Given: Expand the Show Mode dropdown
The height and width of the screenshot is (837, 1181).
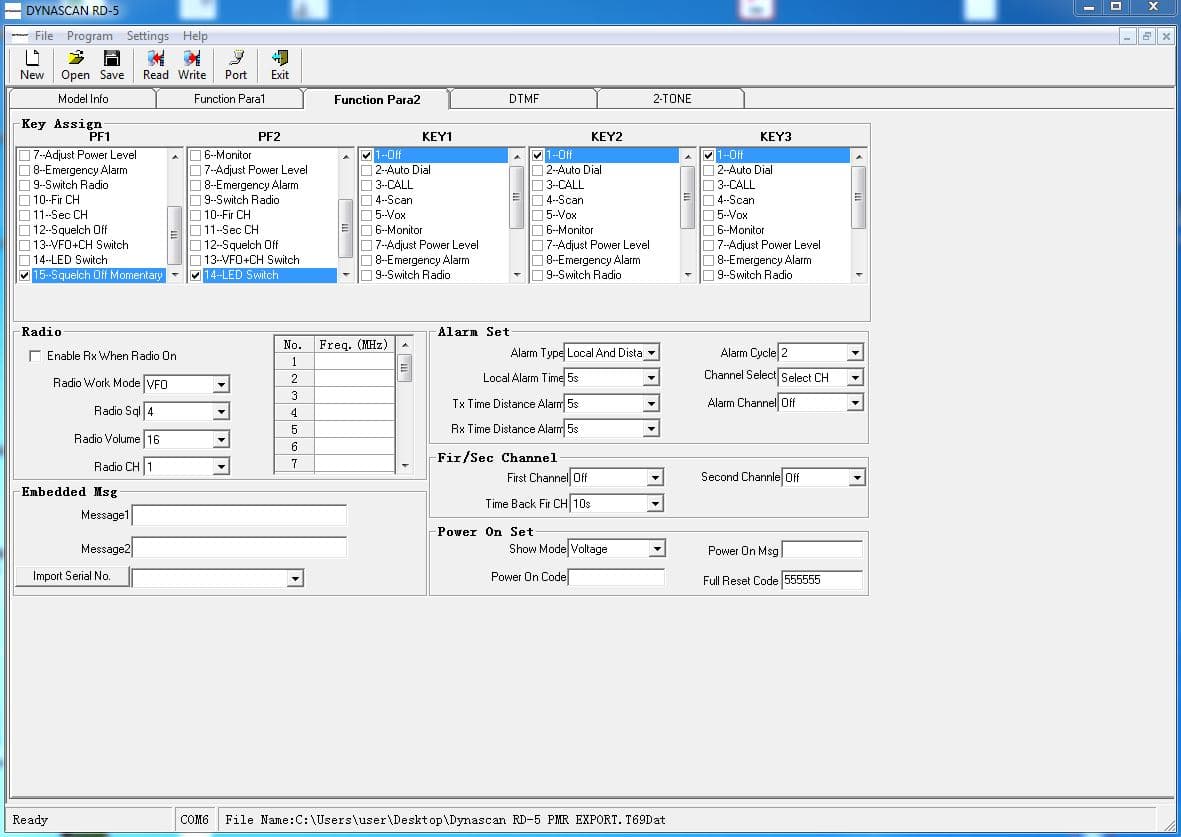Looking at the screenshot, I should point(657,548).
